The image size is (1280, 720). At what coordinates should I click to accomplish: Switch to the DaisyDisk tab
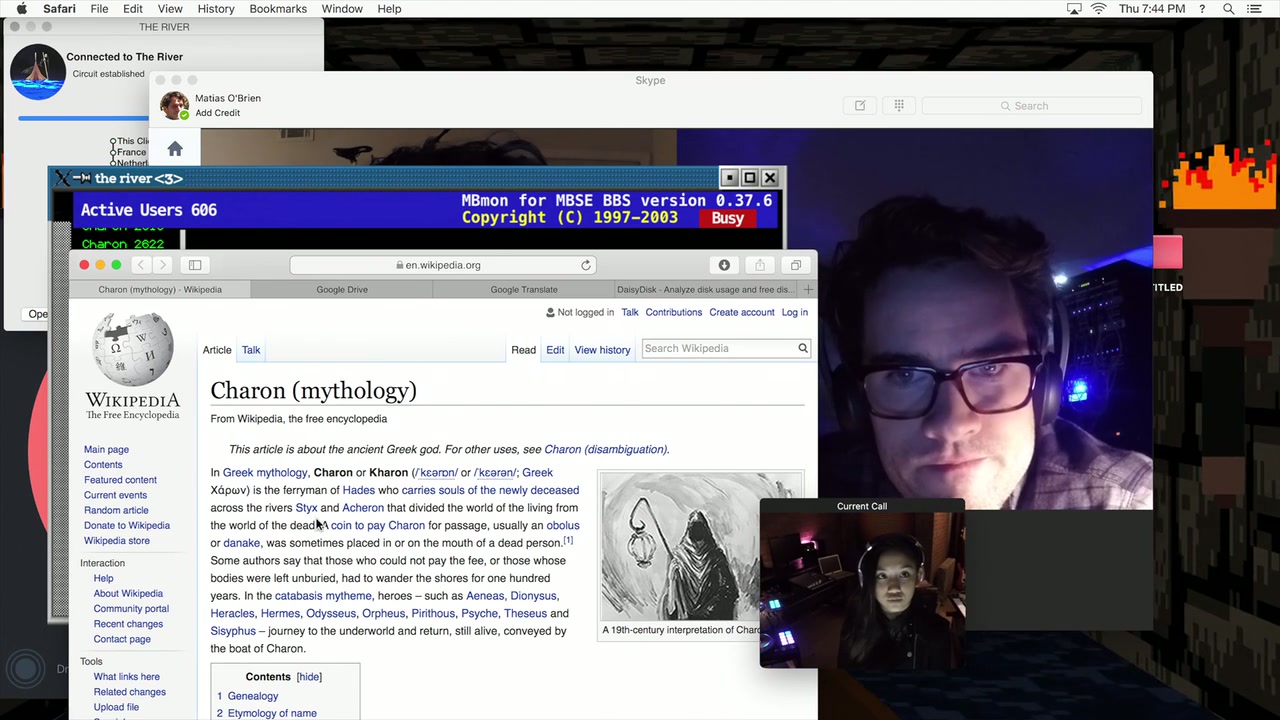706,290
